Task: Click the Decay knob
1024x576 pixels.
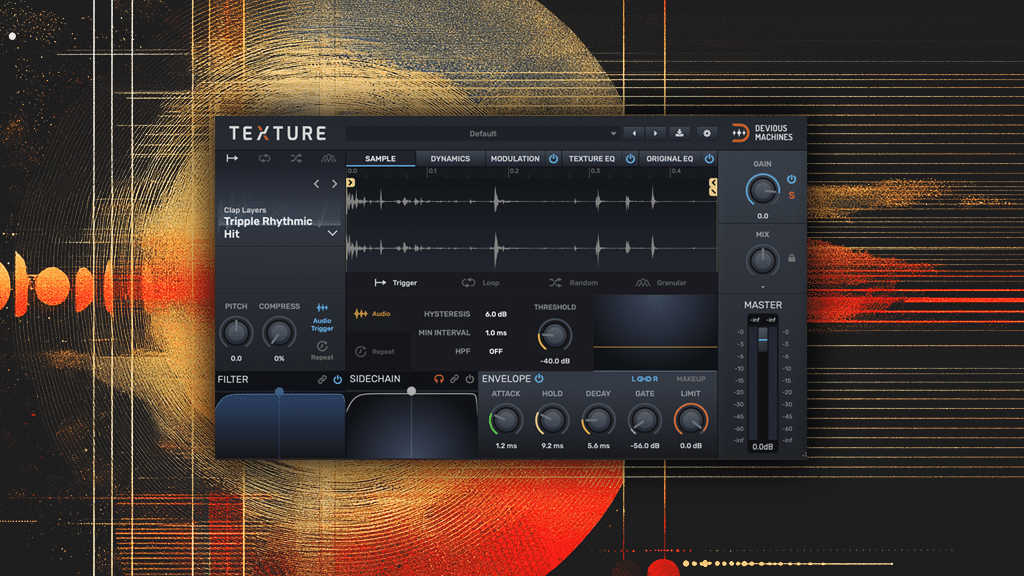Action: coord(598,421)
